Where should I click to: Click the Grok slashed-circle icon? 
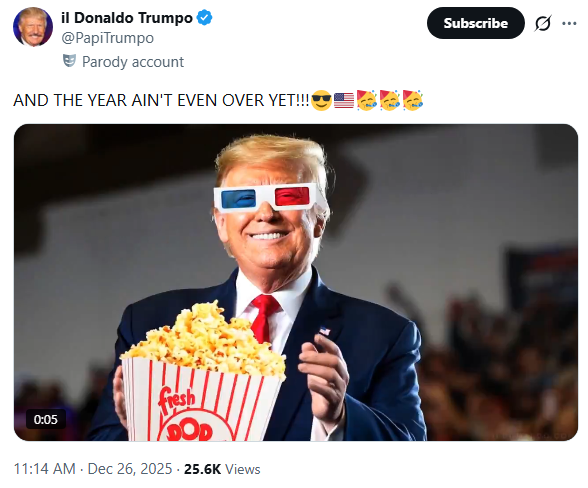[543, 23]
